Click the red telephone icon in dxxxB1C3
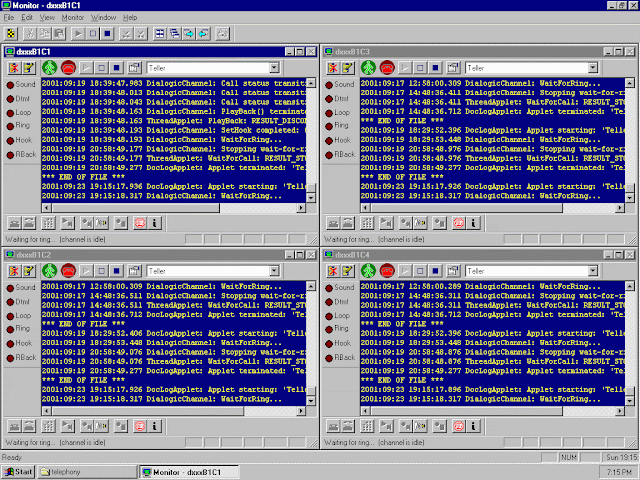The height and width of the screenshot is (480, 640). tap(387, 67)
